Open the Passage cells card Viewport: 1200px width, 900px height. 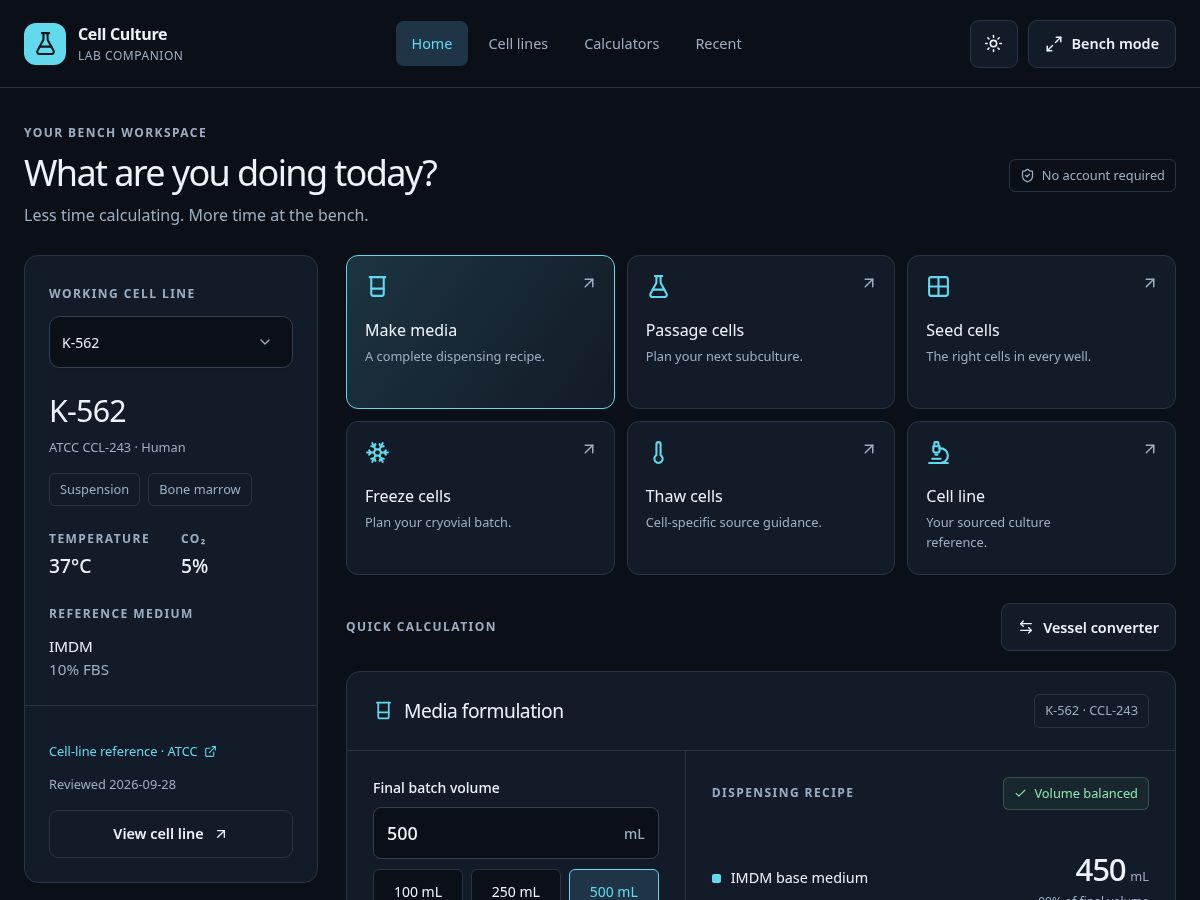click(761, 332)
